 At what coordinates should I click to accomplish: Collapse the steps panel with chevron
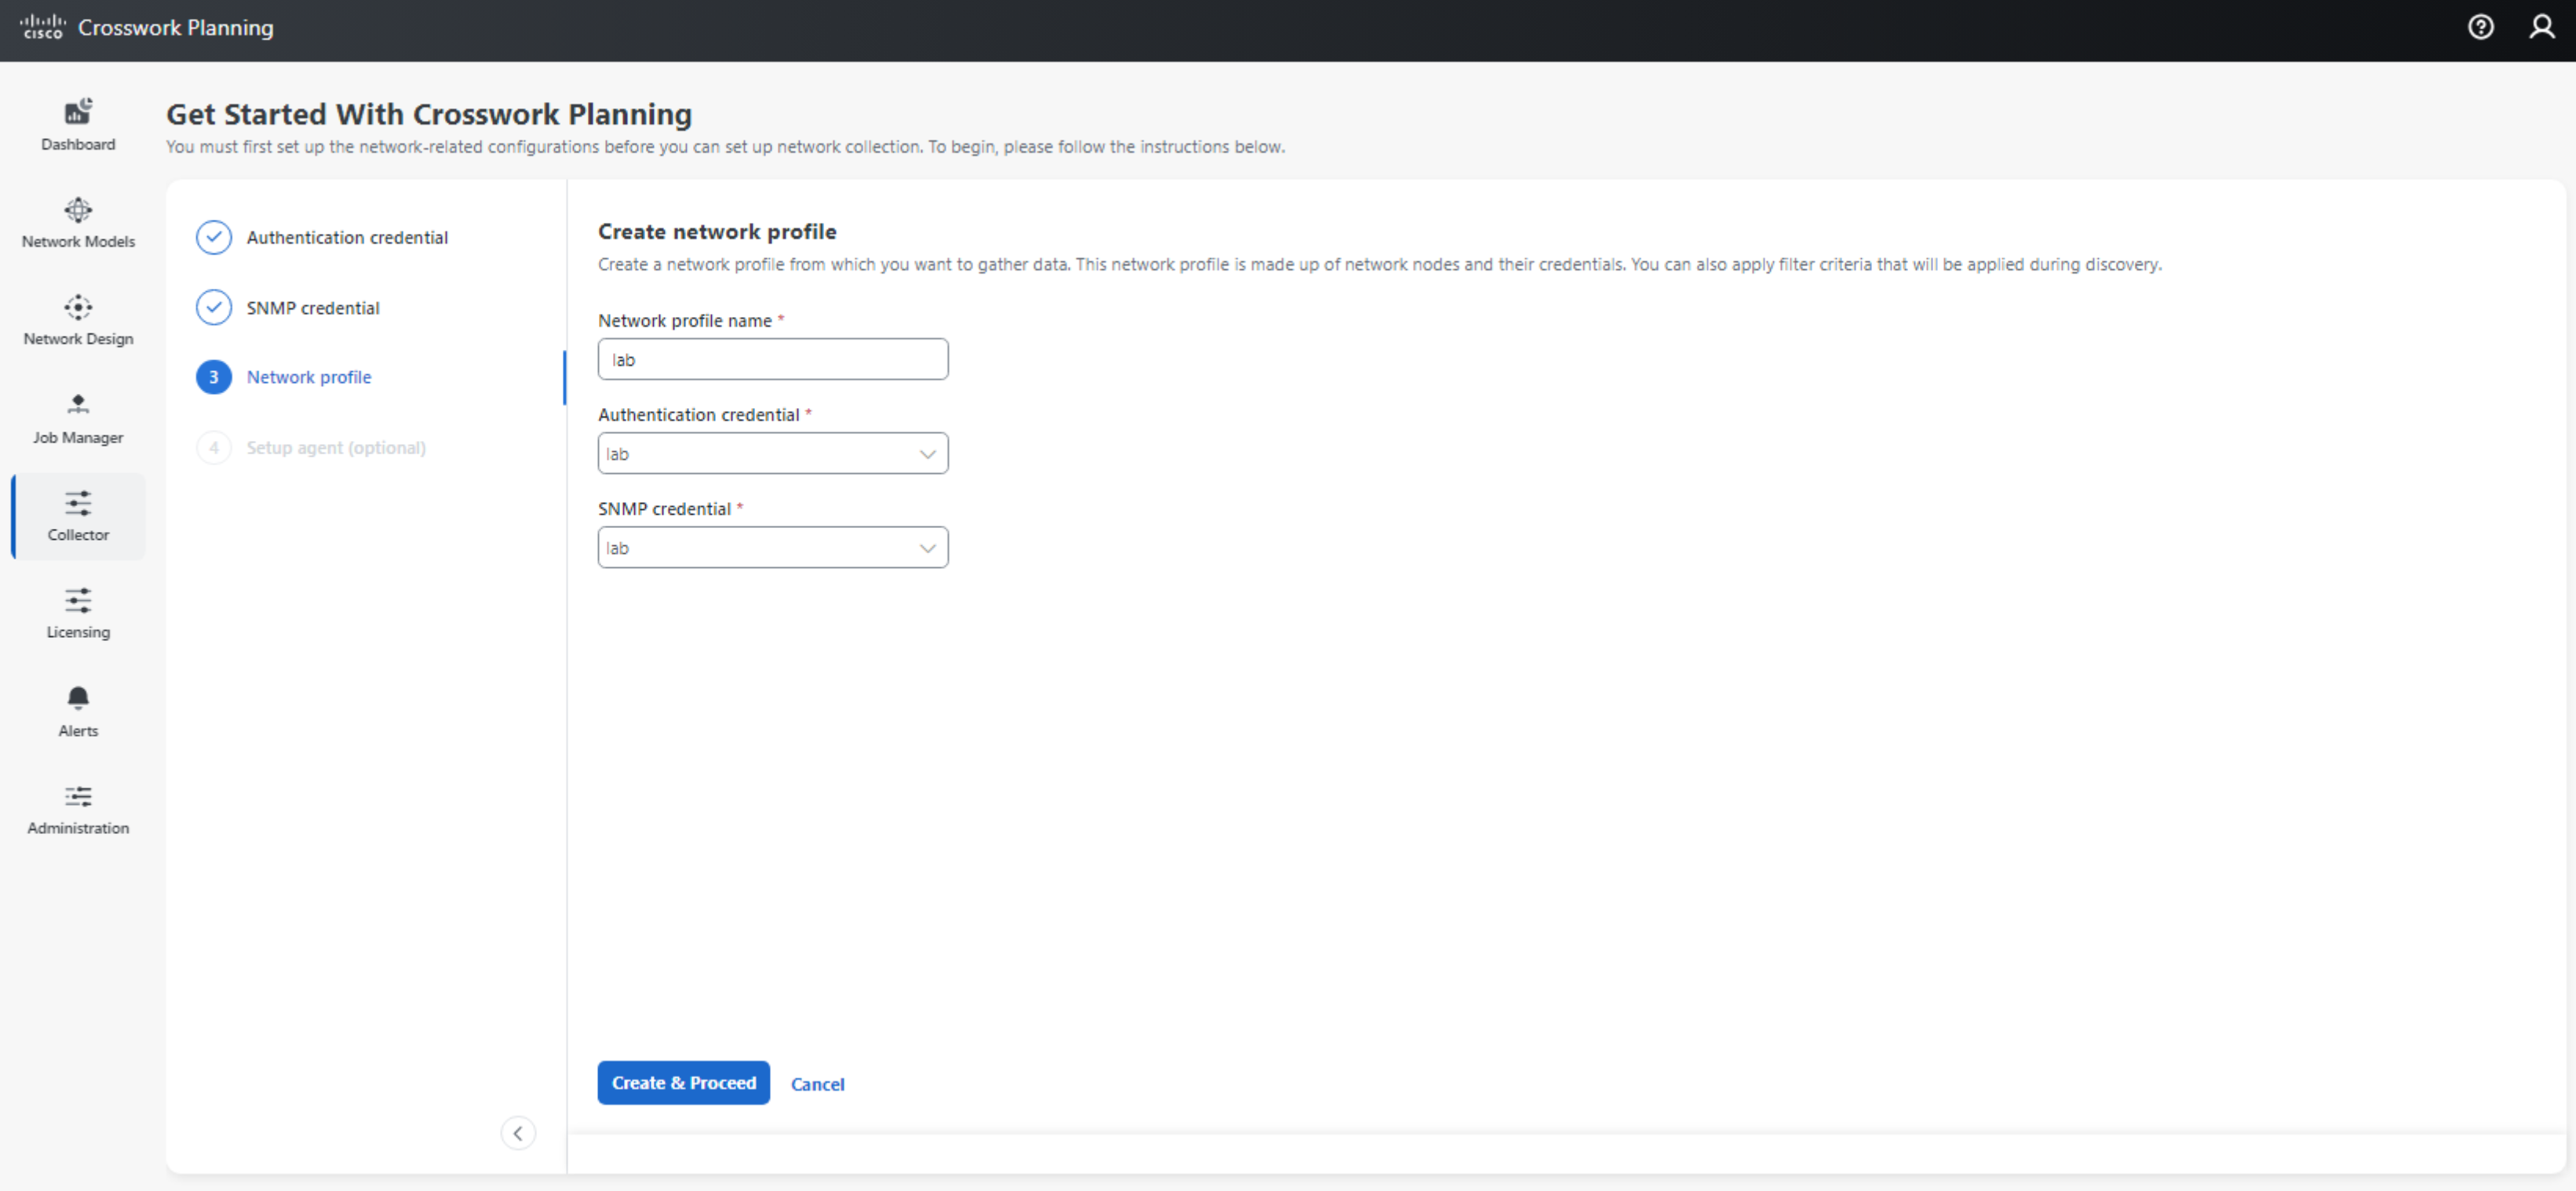518,1133
